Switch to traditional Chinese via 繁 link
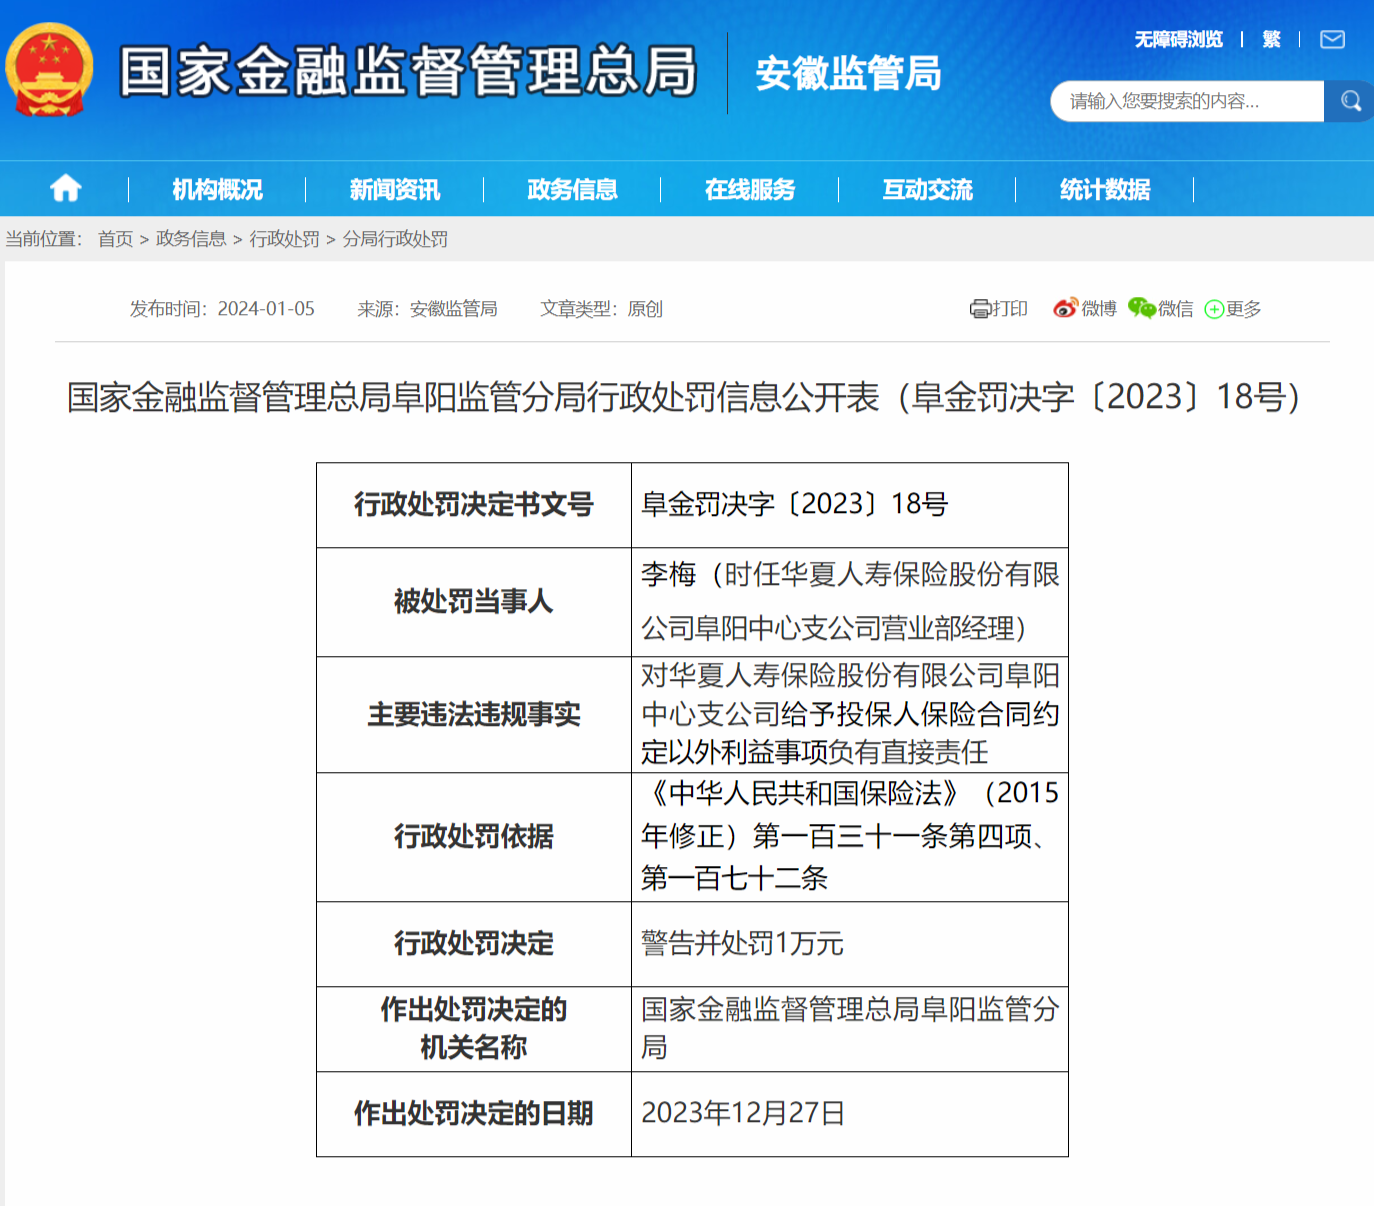Image resolution: width=1374 pixels, height=1206 pixels. 1272,40
